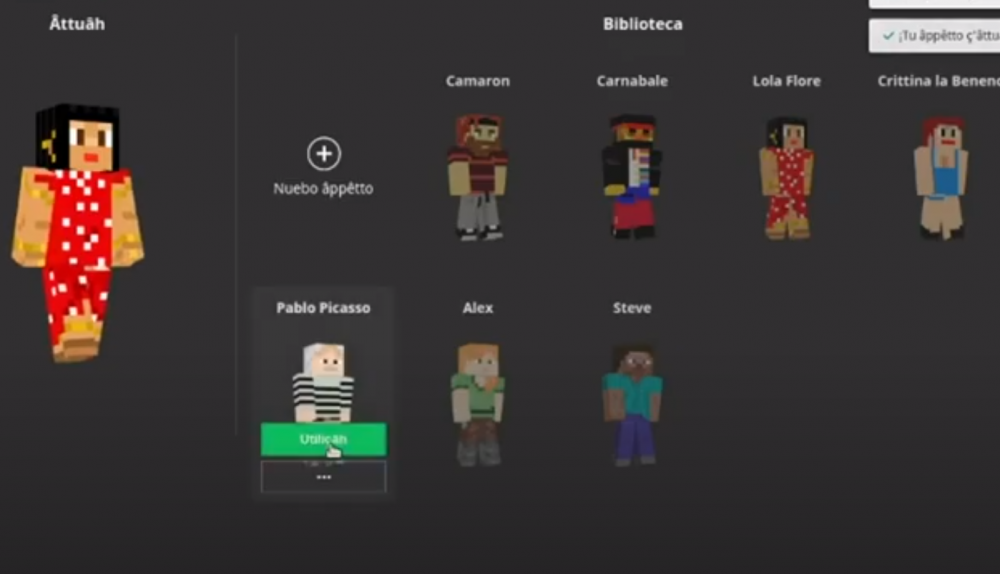This screenshot has width=1000, height=574.
Task: Click the Biblioteca section heading
Action: 642,24
